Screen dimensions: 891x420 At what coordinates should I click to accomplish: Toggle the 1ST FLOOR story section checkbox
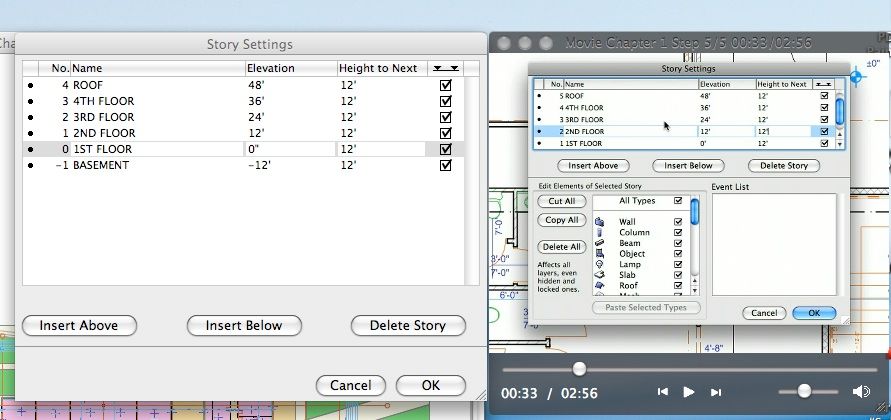[x=446, y=149]
